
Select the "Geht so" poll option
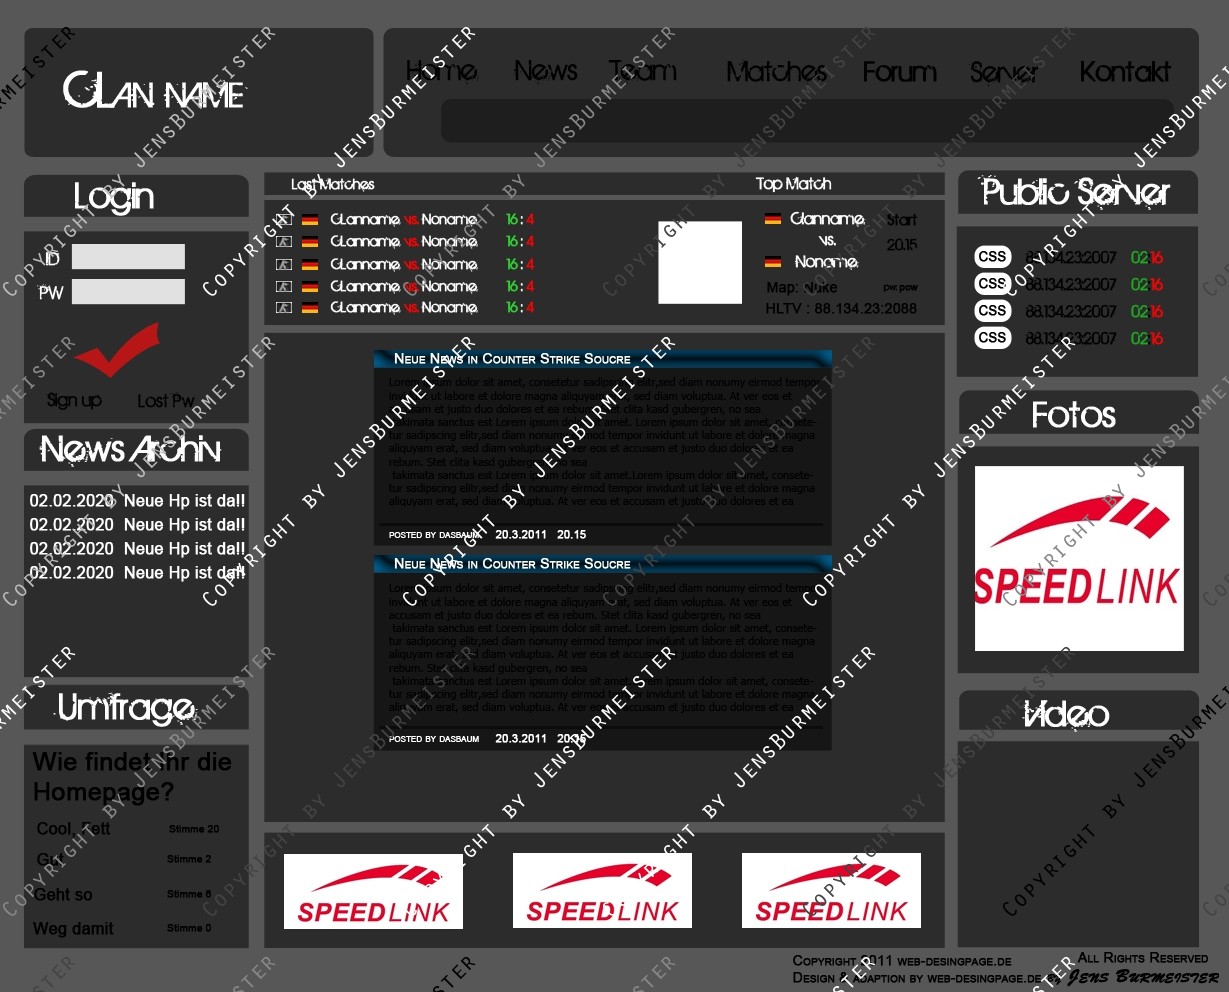(x=63, y=895)
